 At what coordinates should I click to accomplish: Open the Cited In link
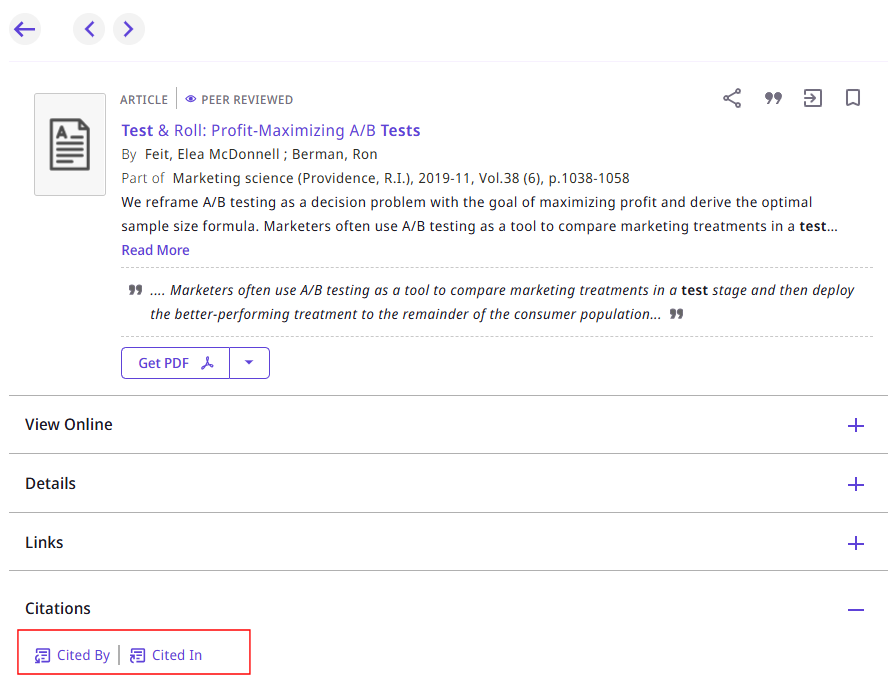[x=167, y=655]
